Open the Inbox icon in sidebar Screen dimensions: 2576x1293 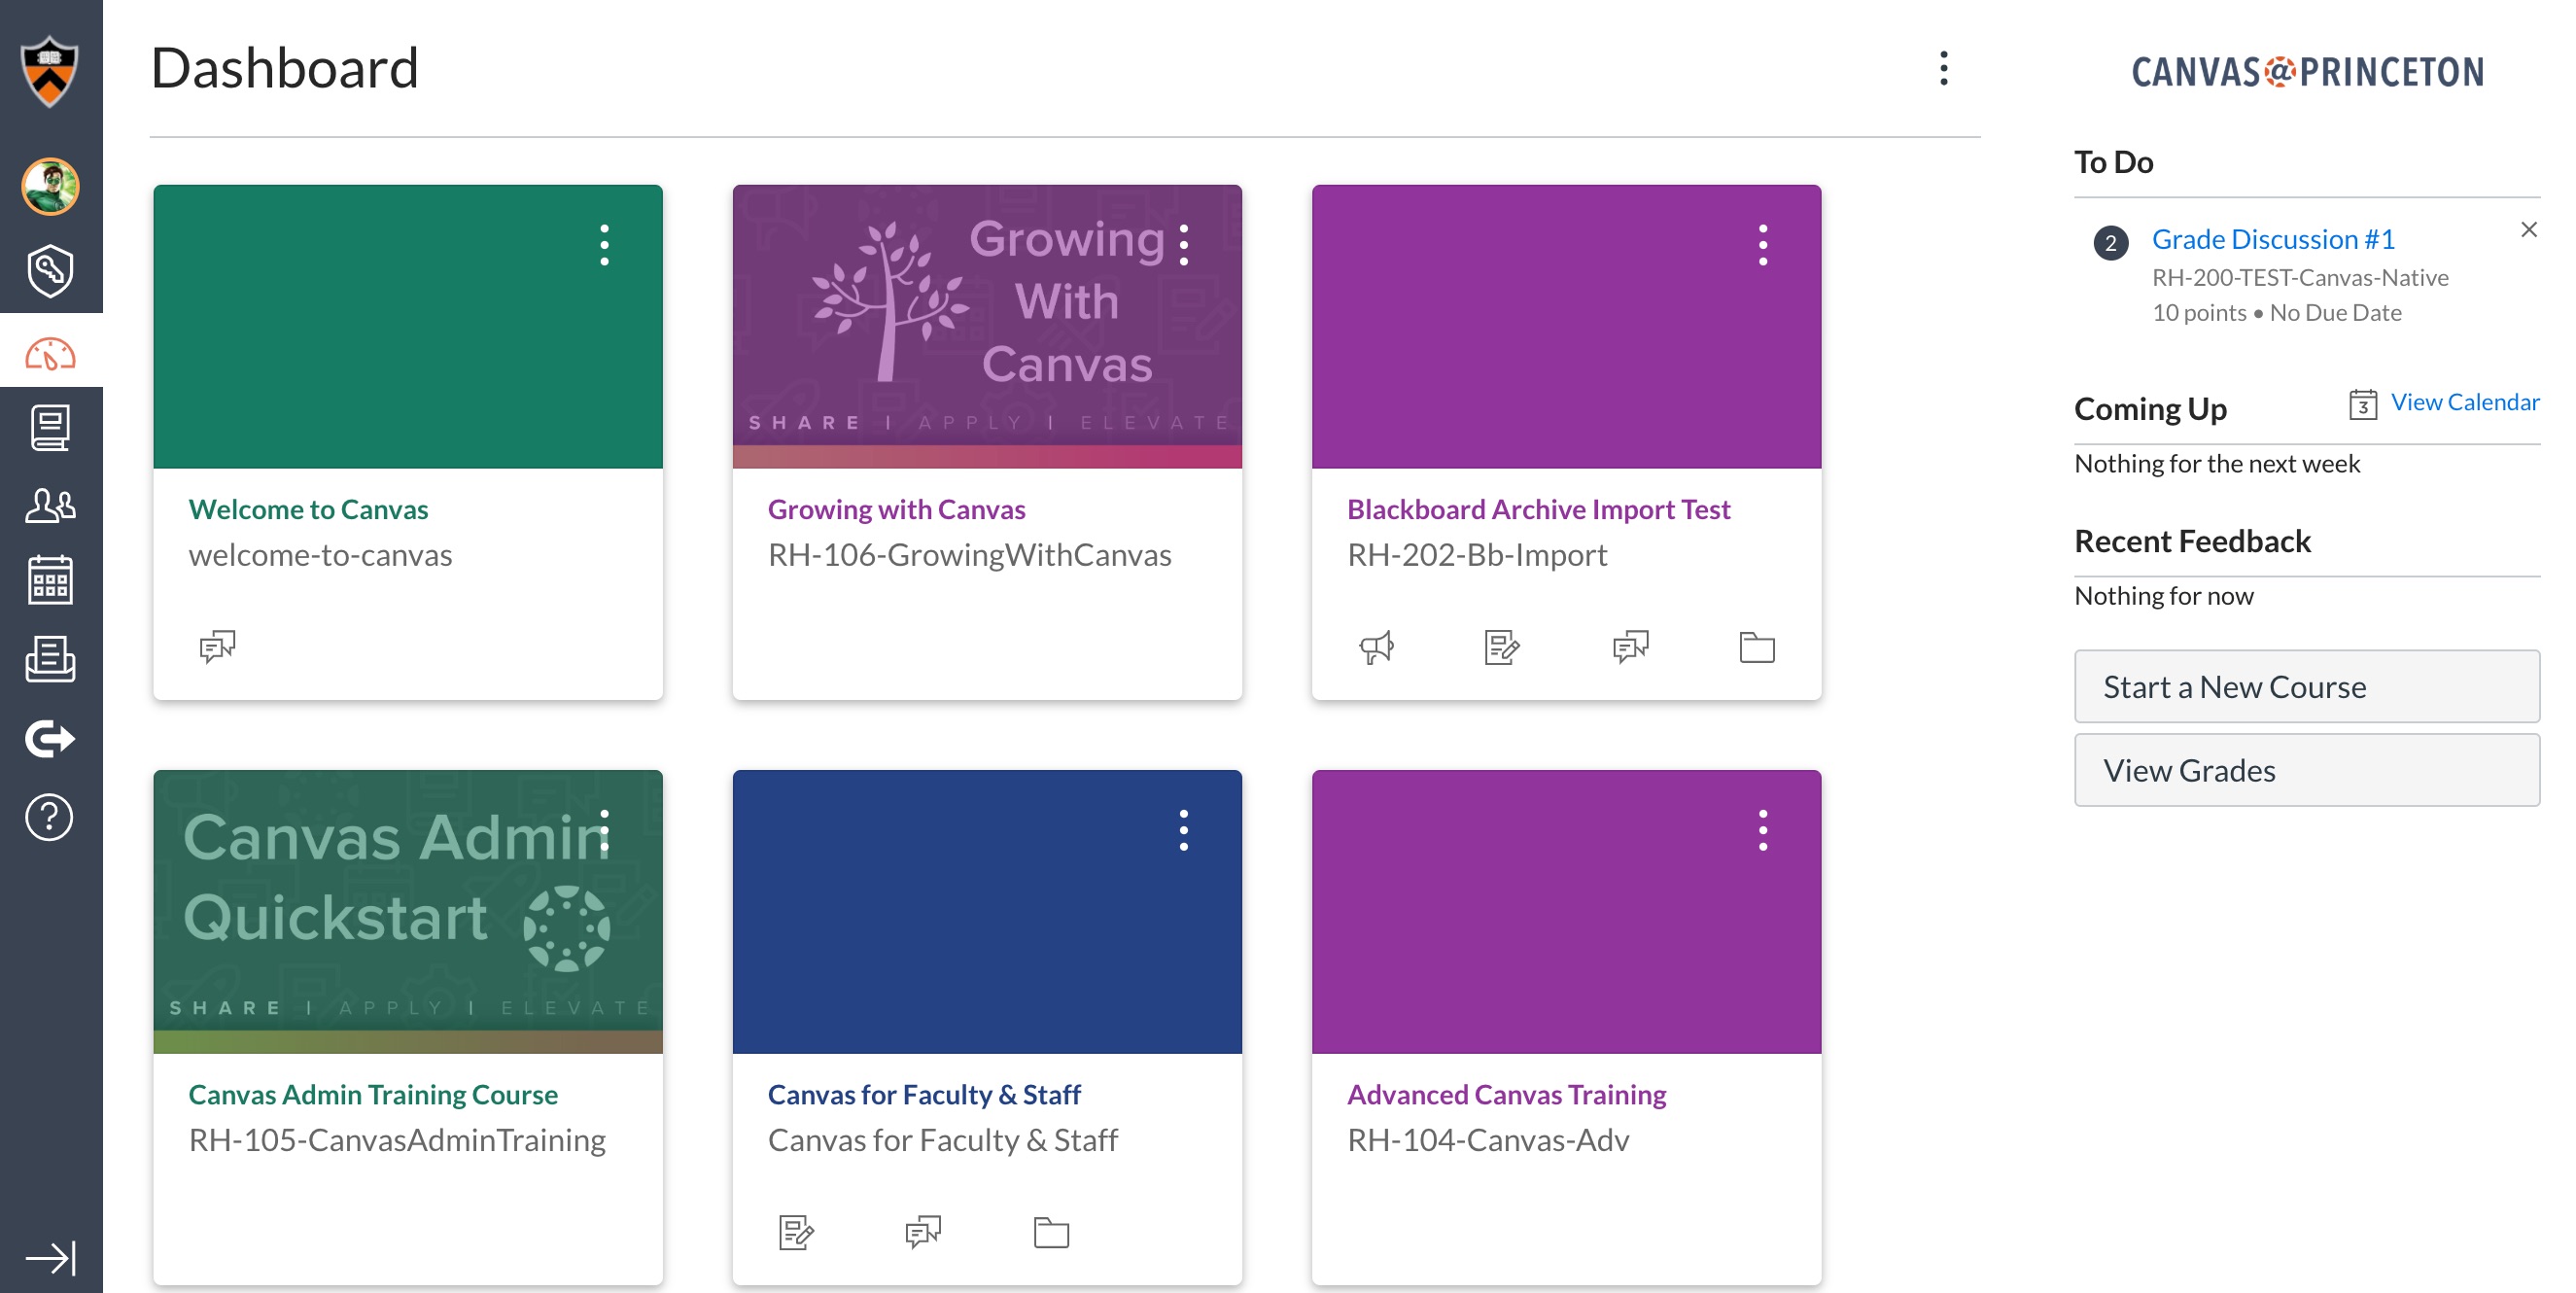click(50, 659)
